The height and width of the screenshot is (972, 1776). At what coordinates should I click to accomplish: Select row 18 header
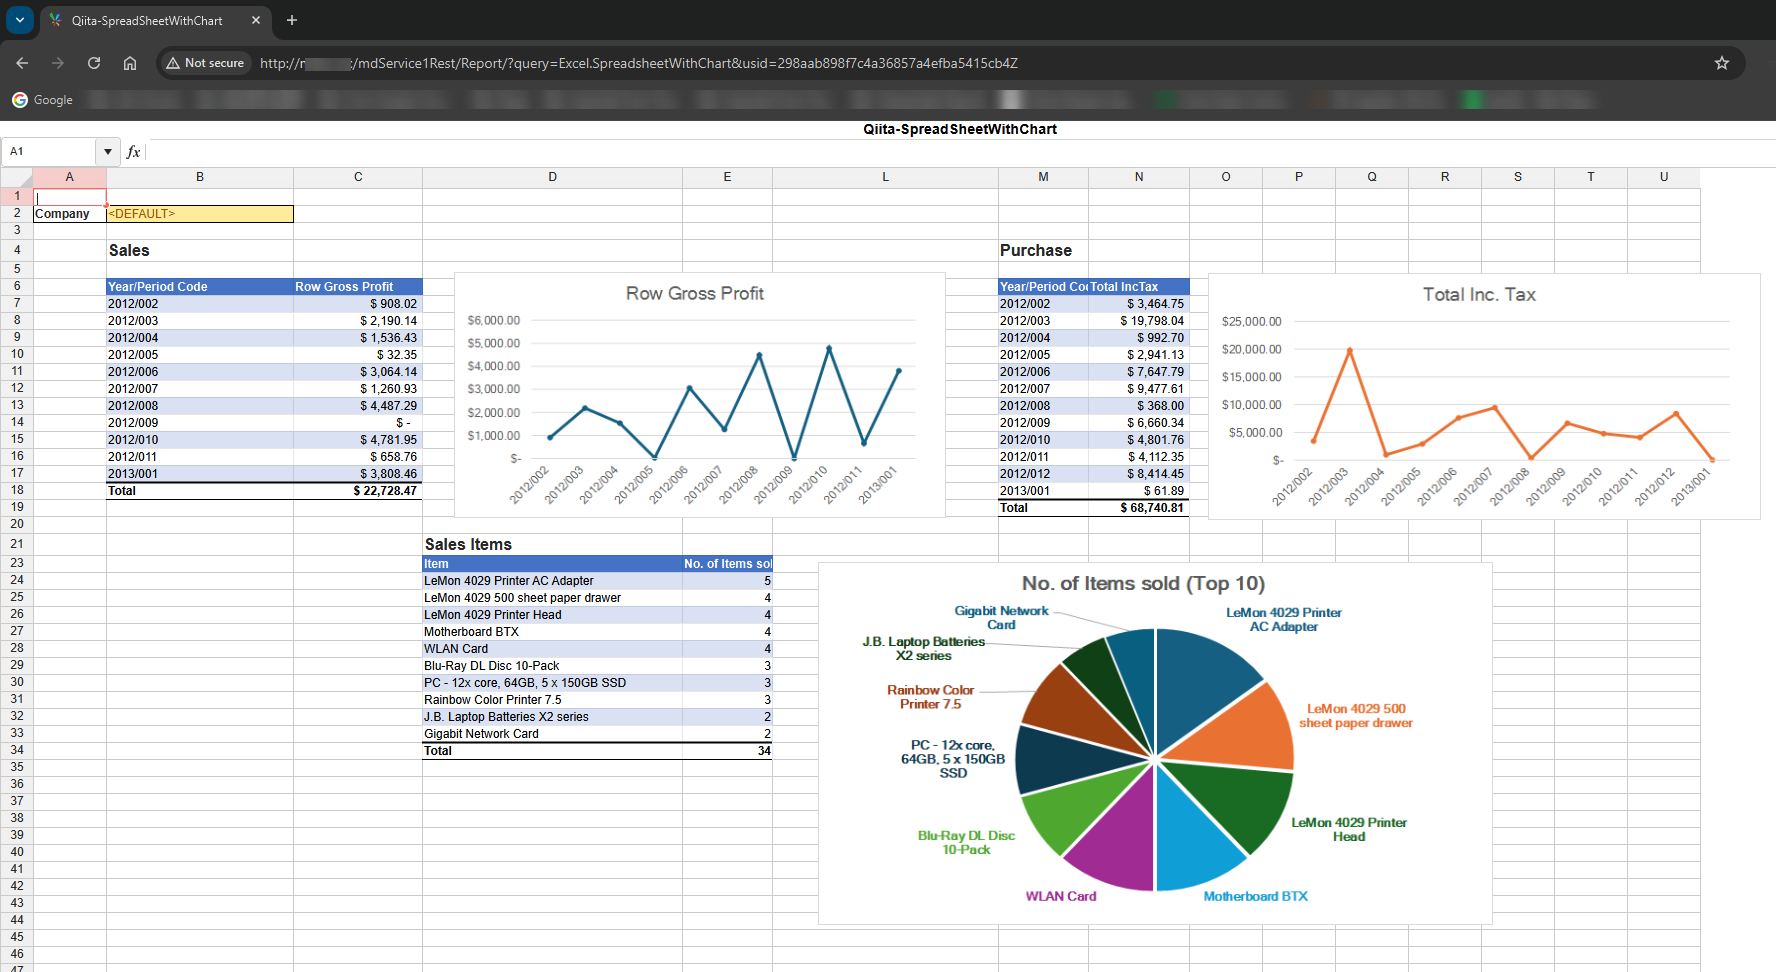(17, 490)
